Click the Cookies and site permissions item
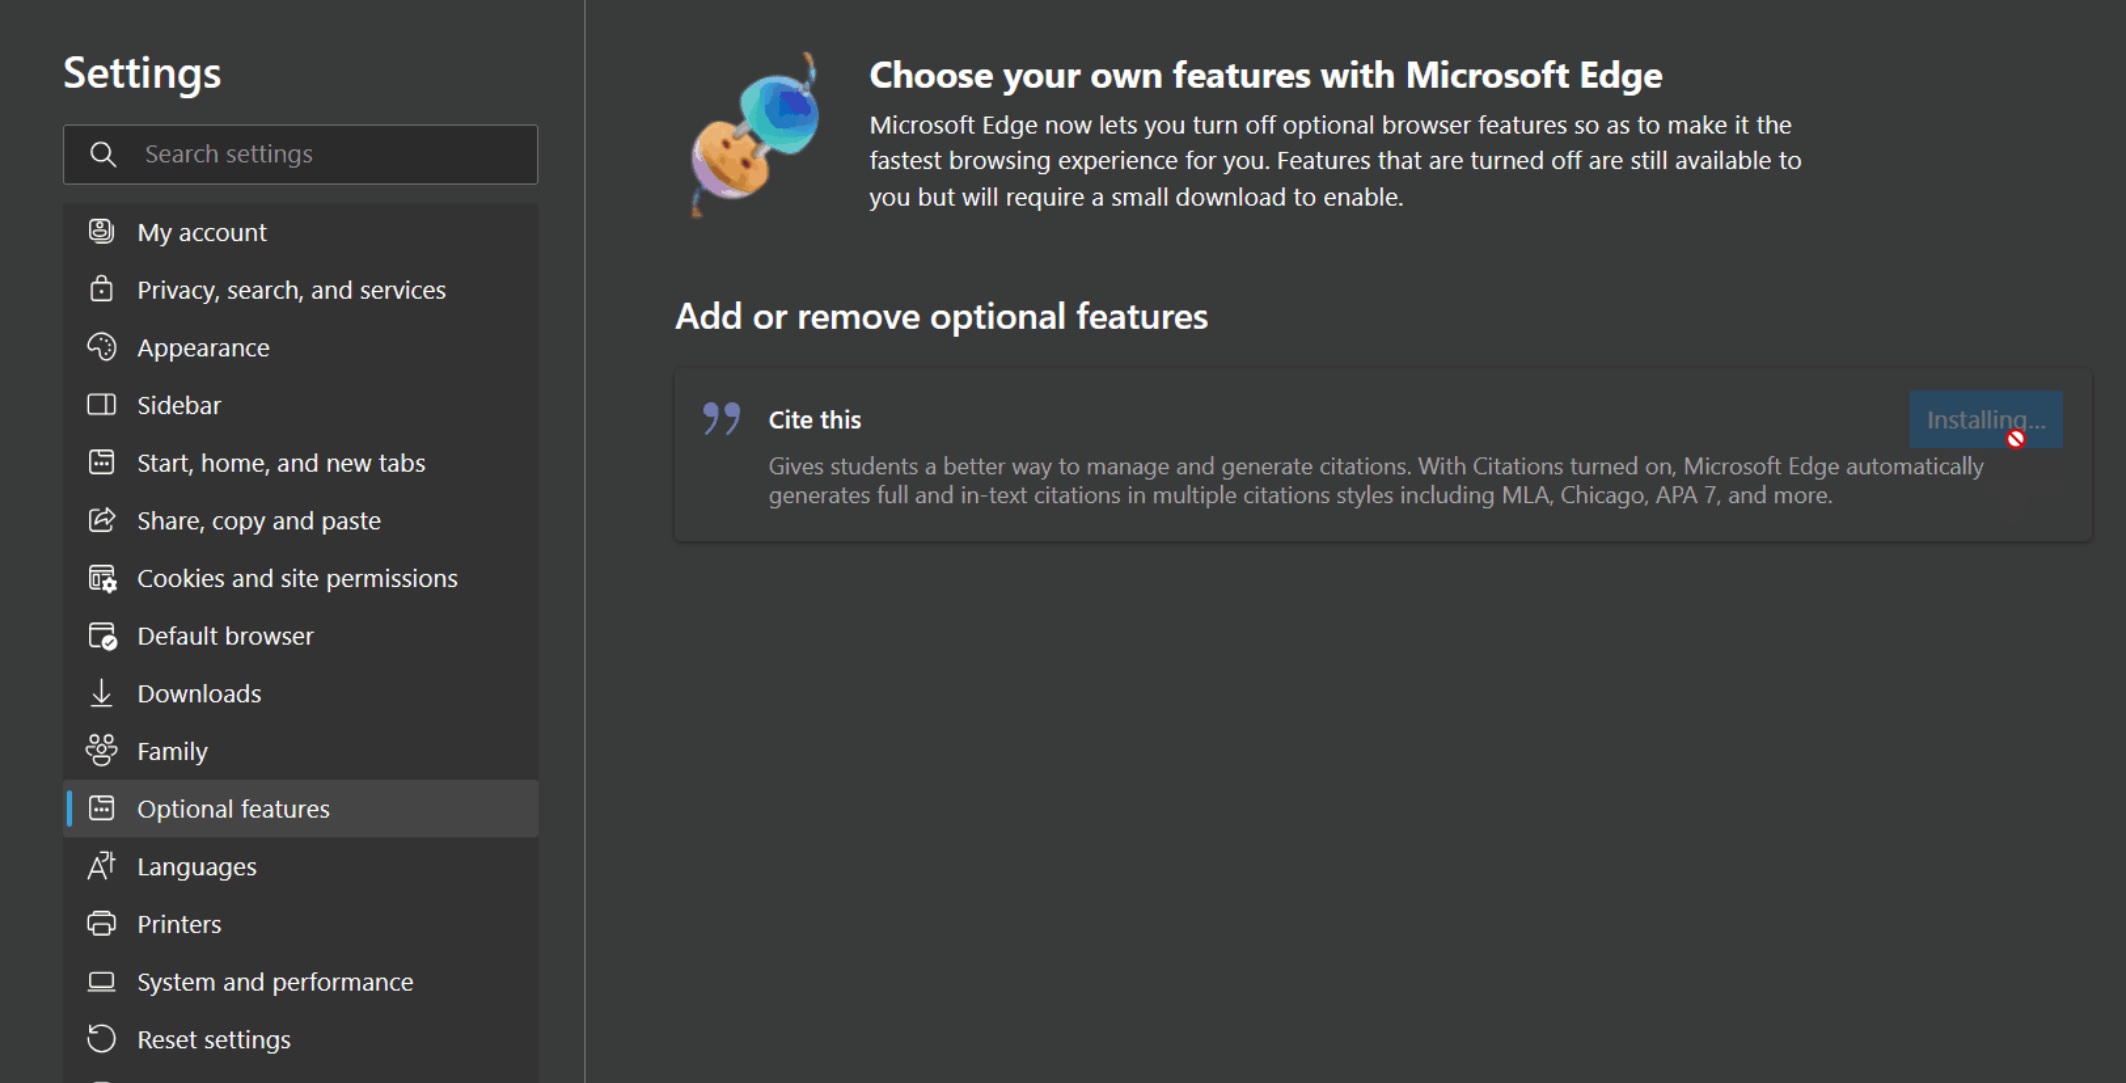2126x1083 pixels. click(x=298, y=577)
